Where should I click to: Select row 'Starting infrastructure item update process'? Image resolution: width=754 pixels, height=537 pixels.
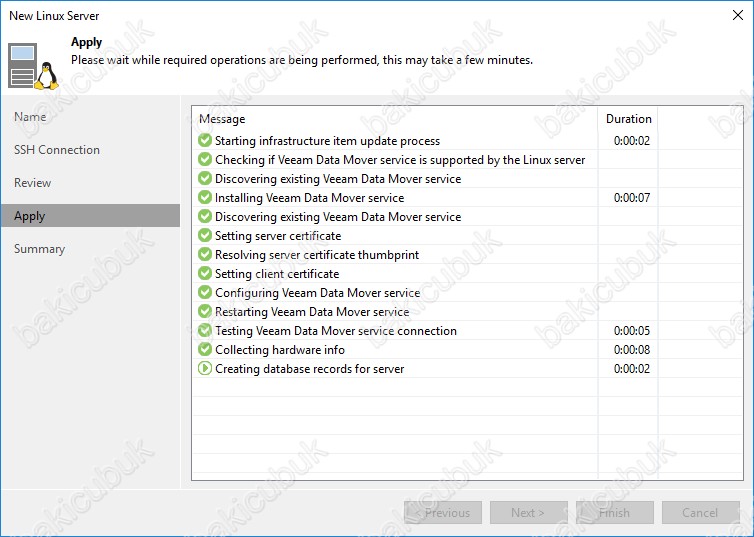coord(467,140)
